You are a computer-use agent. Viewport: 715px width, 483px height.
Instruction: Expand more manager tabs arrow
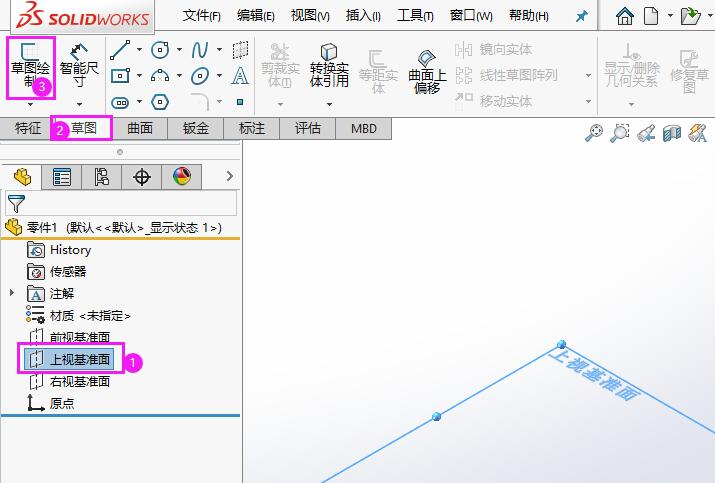point(229,176)
